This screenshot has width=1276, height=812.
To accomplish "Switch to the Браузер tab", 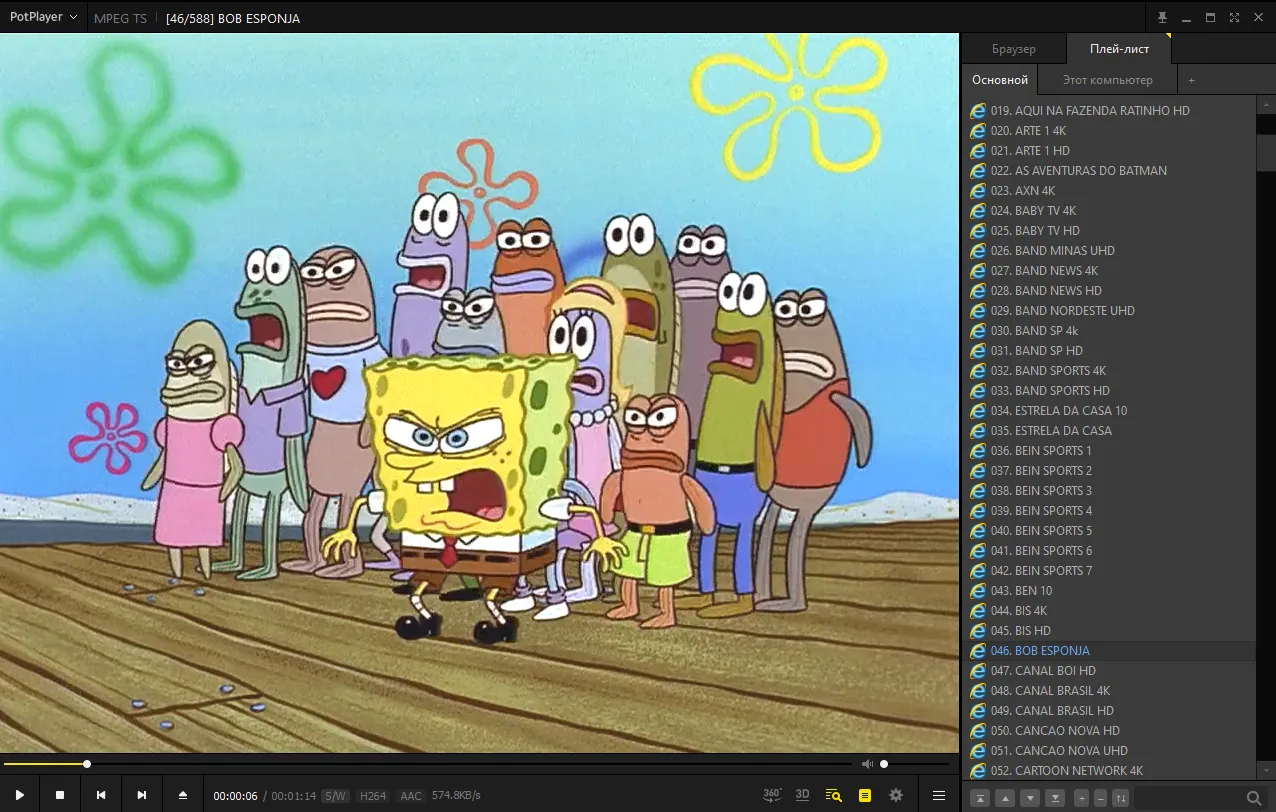I will (1014, 49).
